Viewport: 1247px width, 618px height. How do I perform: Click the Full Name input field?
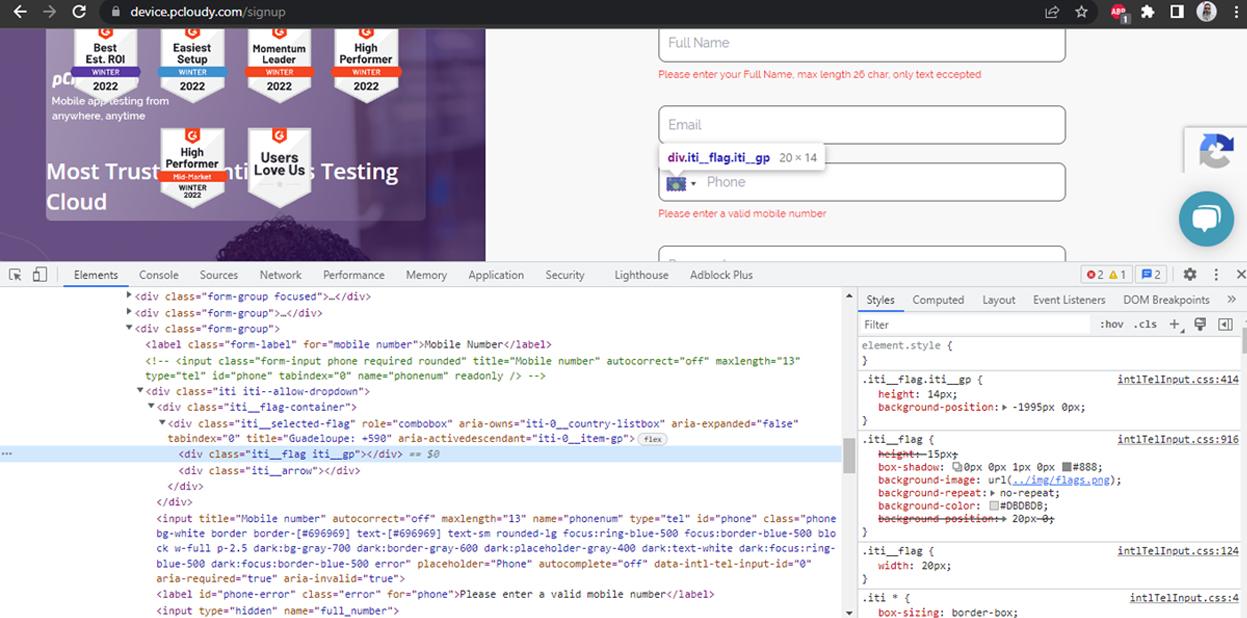[x=862, y=43]
